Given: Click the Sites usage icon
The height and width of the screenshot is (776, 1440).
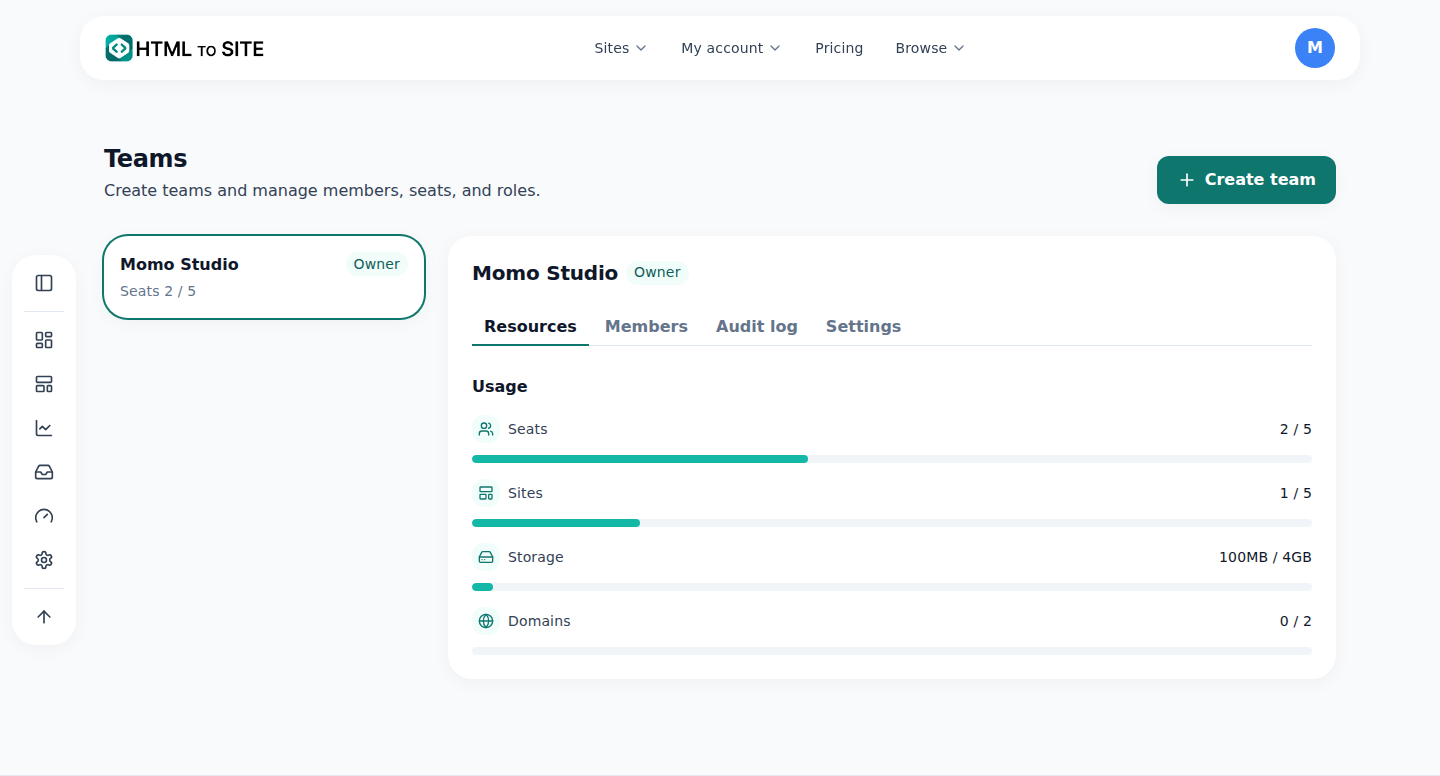Looking at the screenshot, I should (x=486, y=493).
